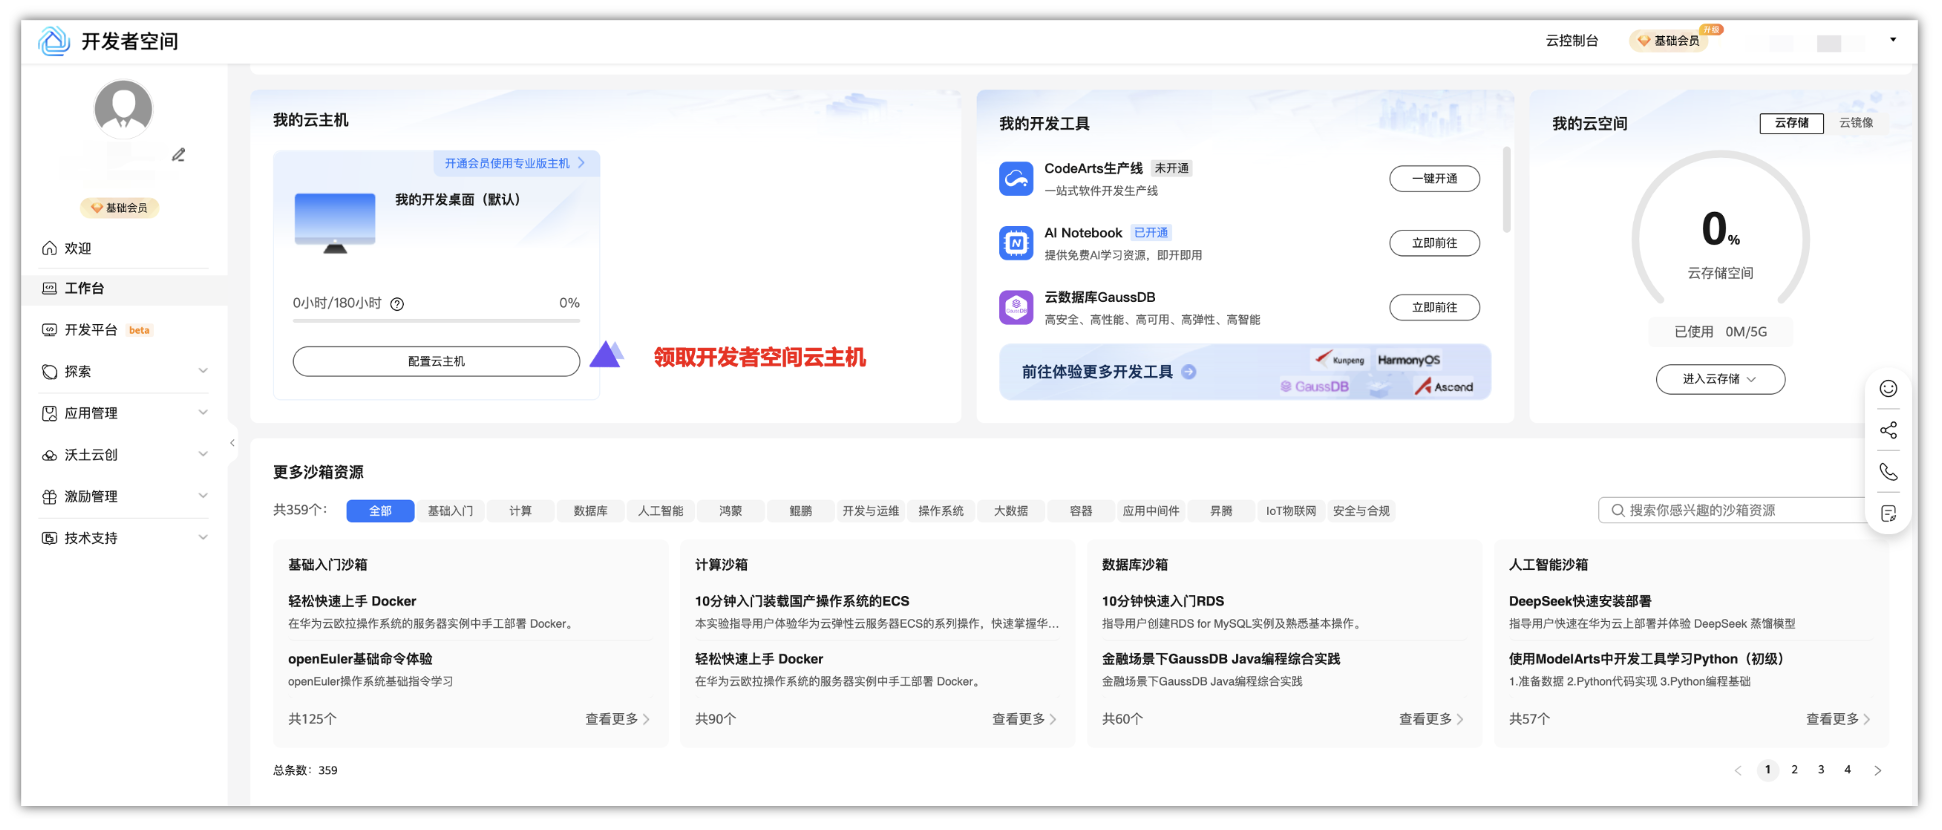The width and height of the screenshot is (1942, 830).
Task: Click the user avatar image
Action: (x=123, y=109)
